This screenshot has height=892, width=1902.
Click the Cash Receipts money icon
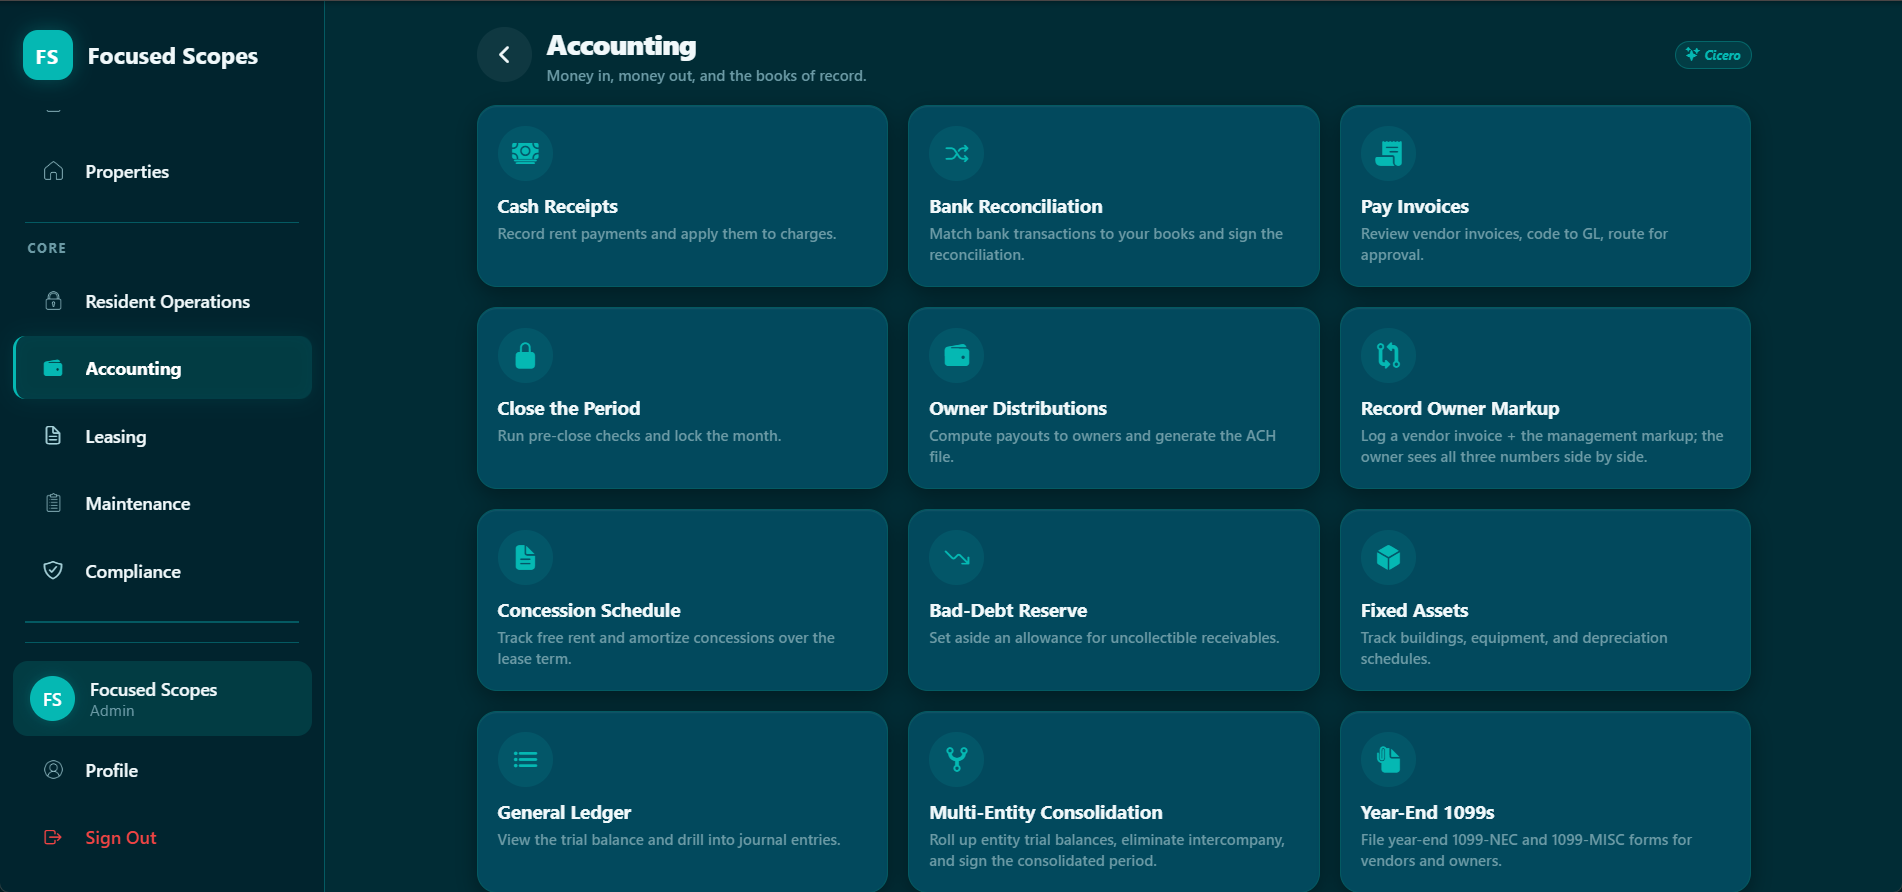(x=525, y=153)
